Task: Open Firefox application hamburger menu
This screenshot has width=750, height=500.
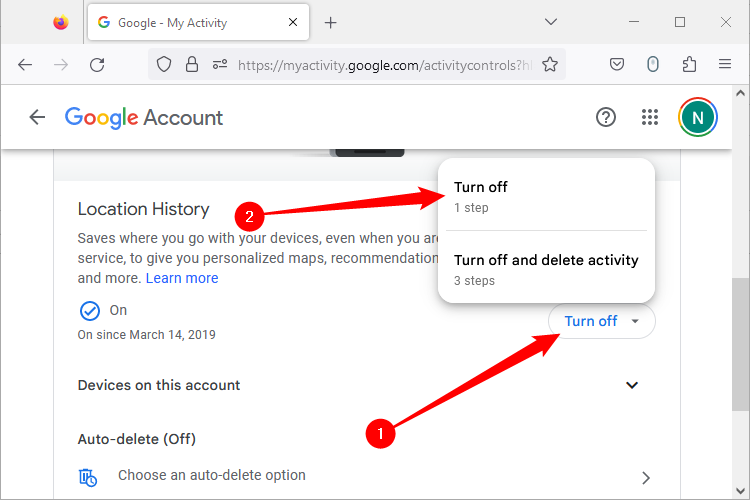Action: [x=725, y=64]
